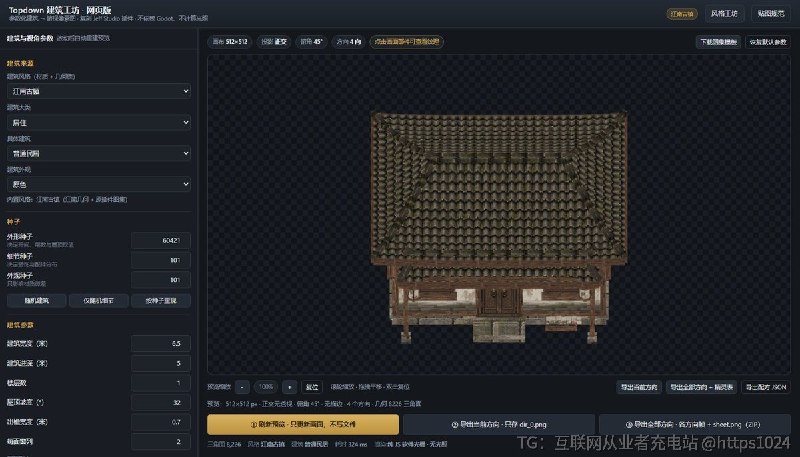The width and height of the screenshot is (800, 457).
Task: Click the middle random-details-only seed button
Action: [x=99, y=300]
